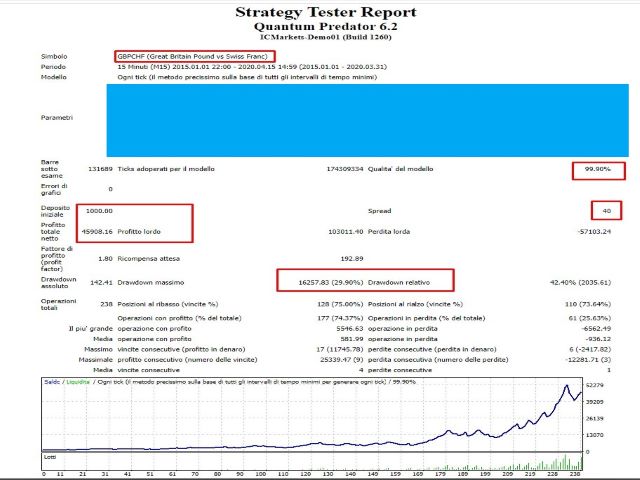Image resolution: width=640 pixels, height=480 pixels.
Task: Select the 103011.40 gross profit value
Action: [x=346, y=231]
